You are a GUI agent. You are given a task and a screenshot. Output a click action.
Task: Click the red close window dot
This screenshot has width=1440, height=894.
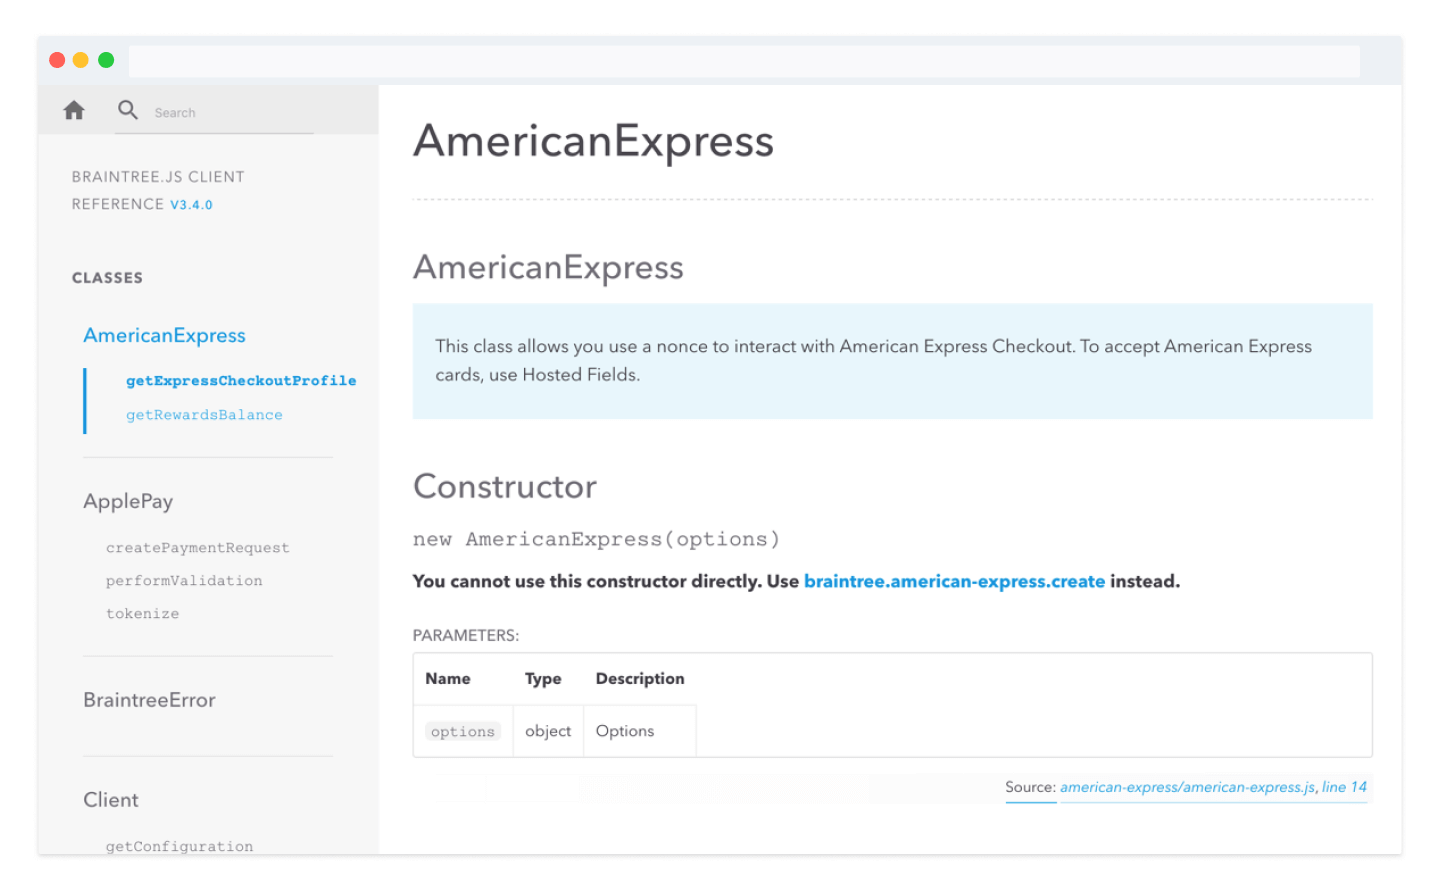point(57,60)
